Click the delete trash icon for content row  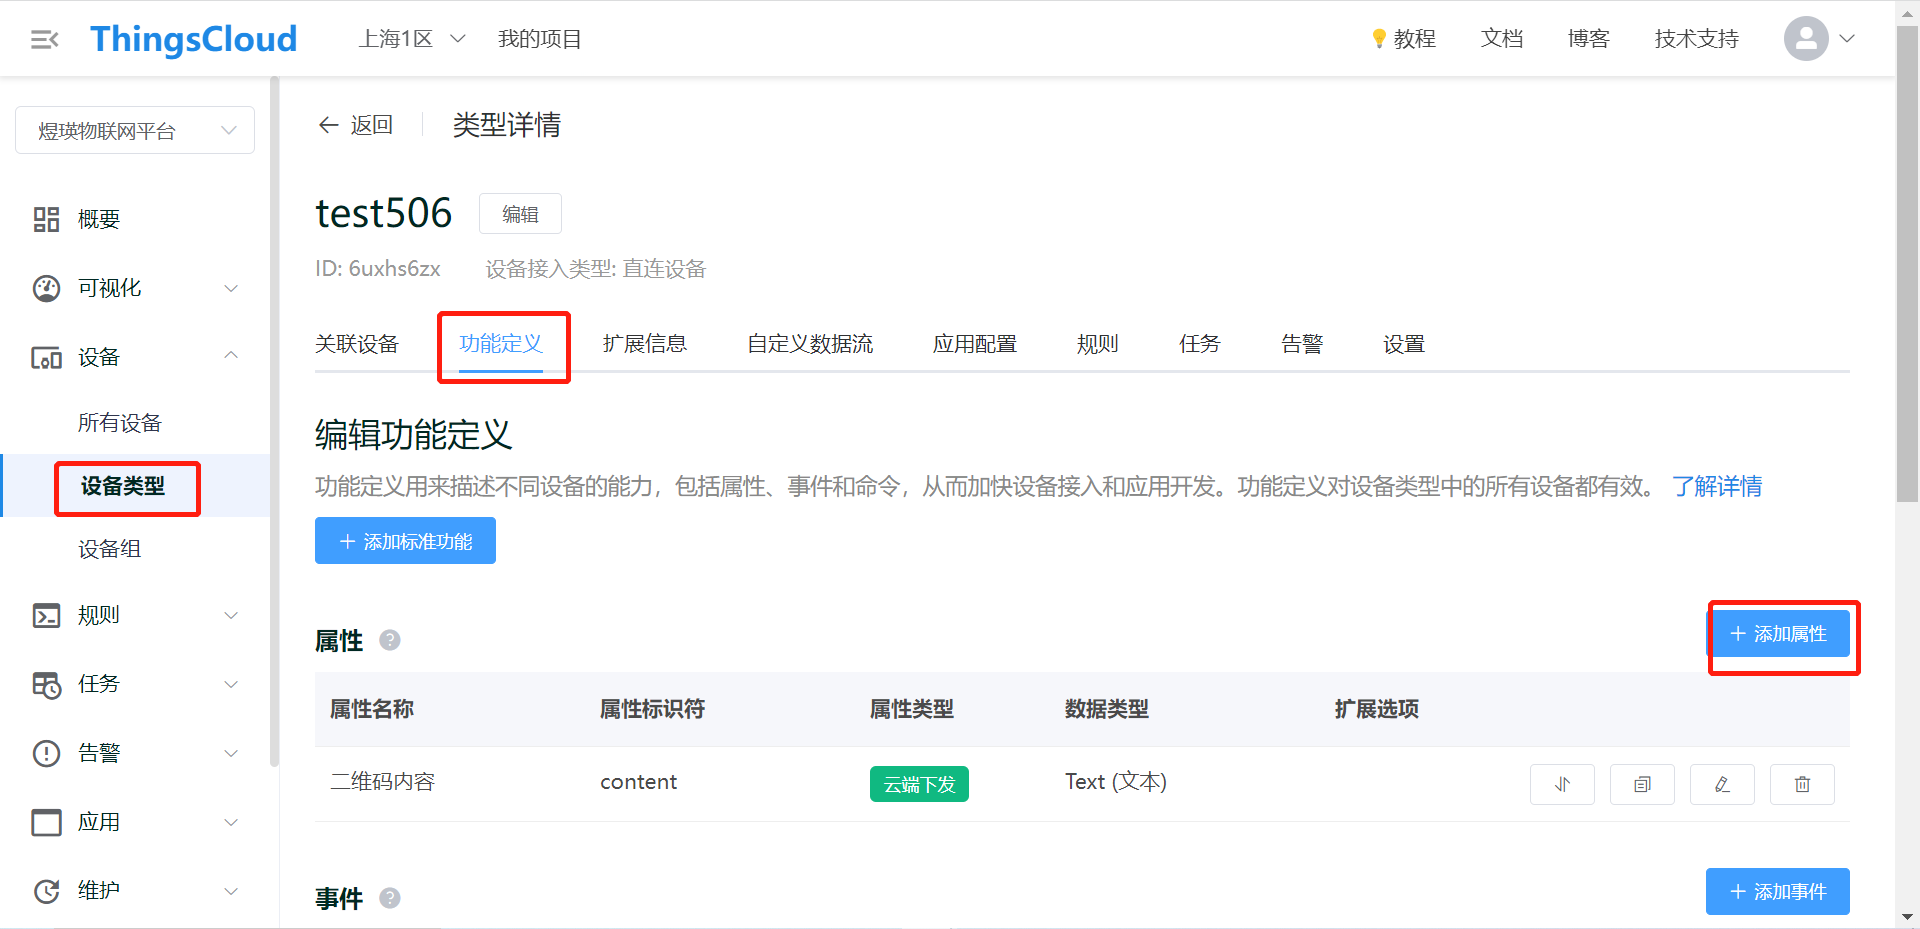1802,784
